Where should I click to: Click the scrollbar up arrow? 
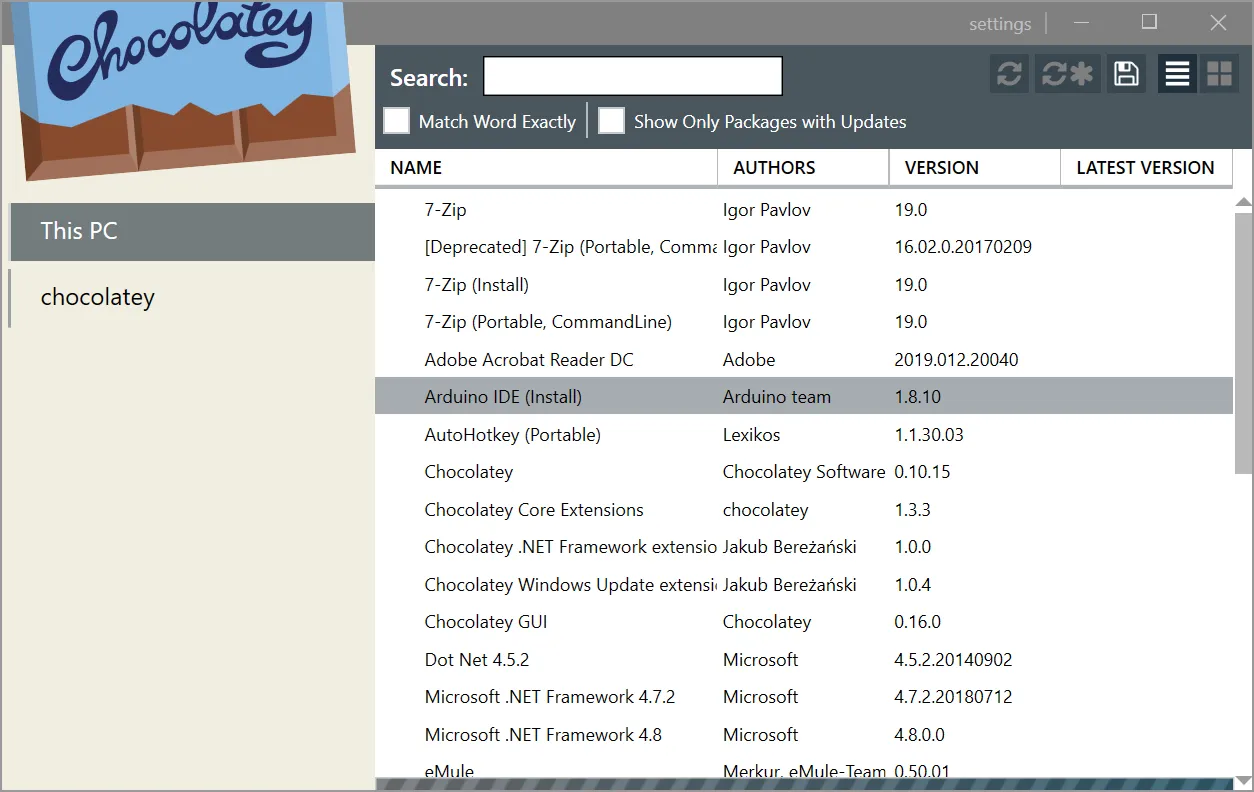pyautogui.click(x=1244, y=203)
